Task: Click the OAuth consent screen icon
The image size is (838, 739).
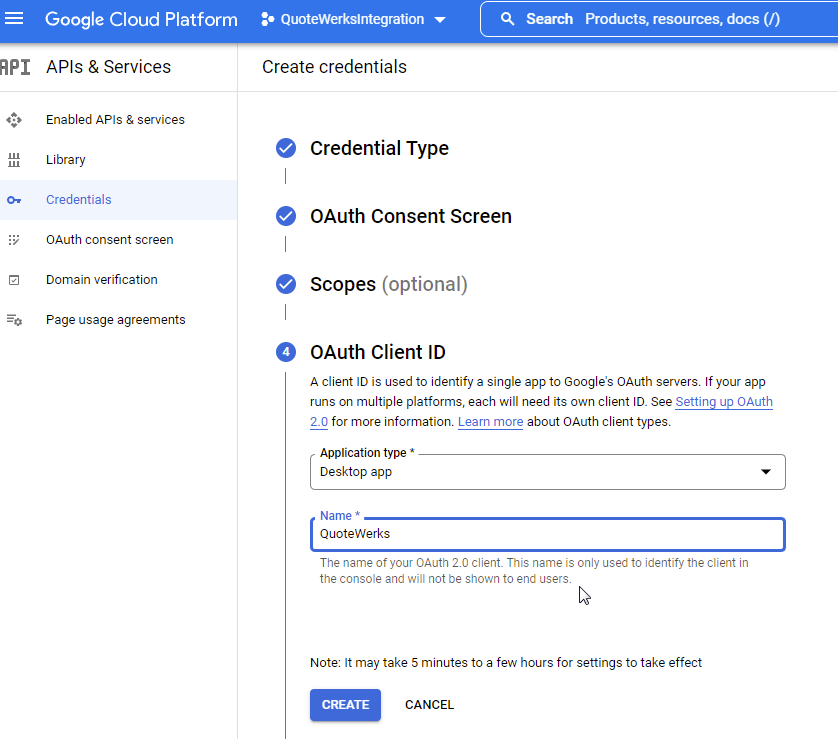Action: click(x=14, y=240)
